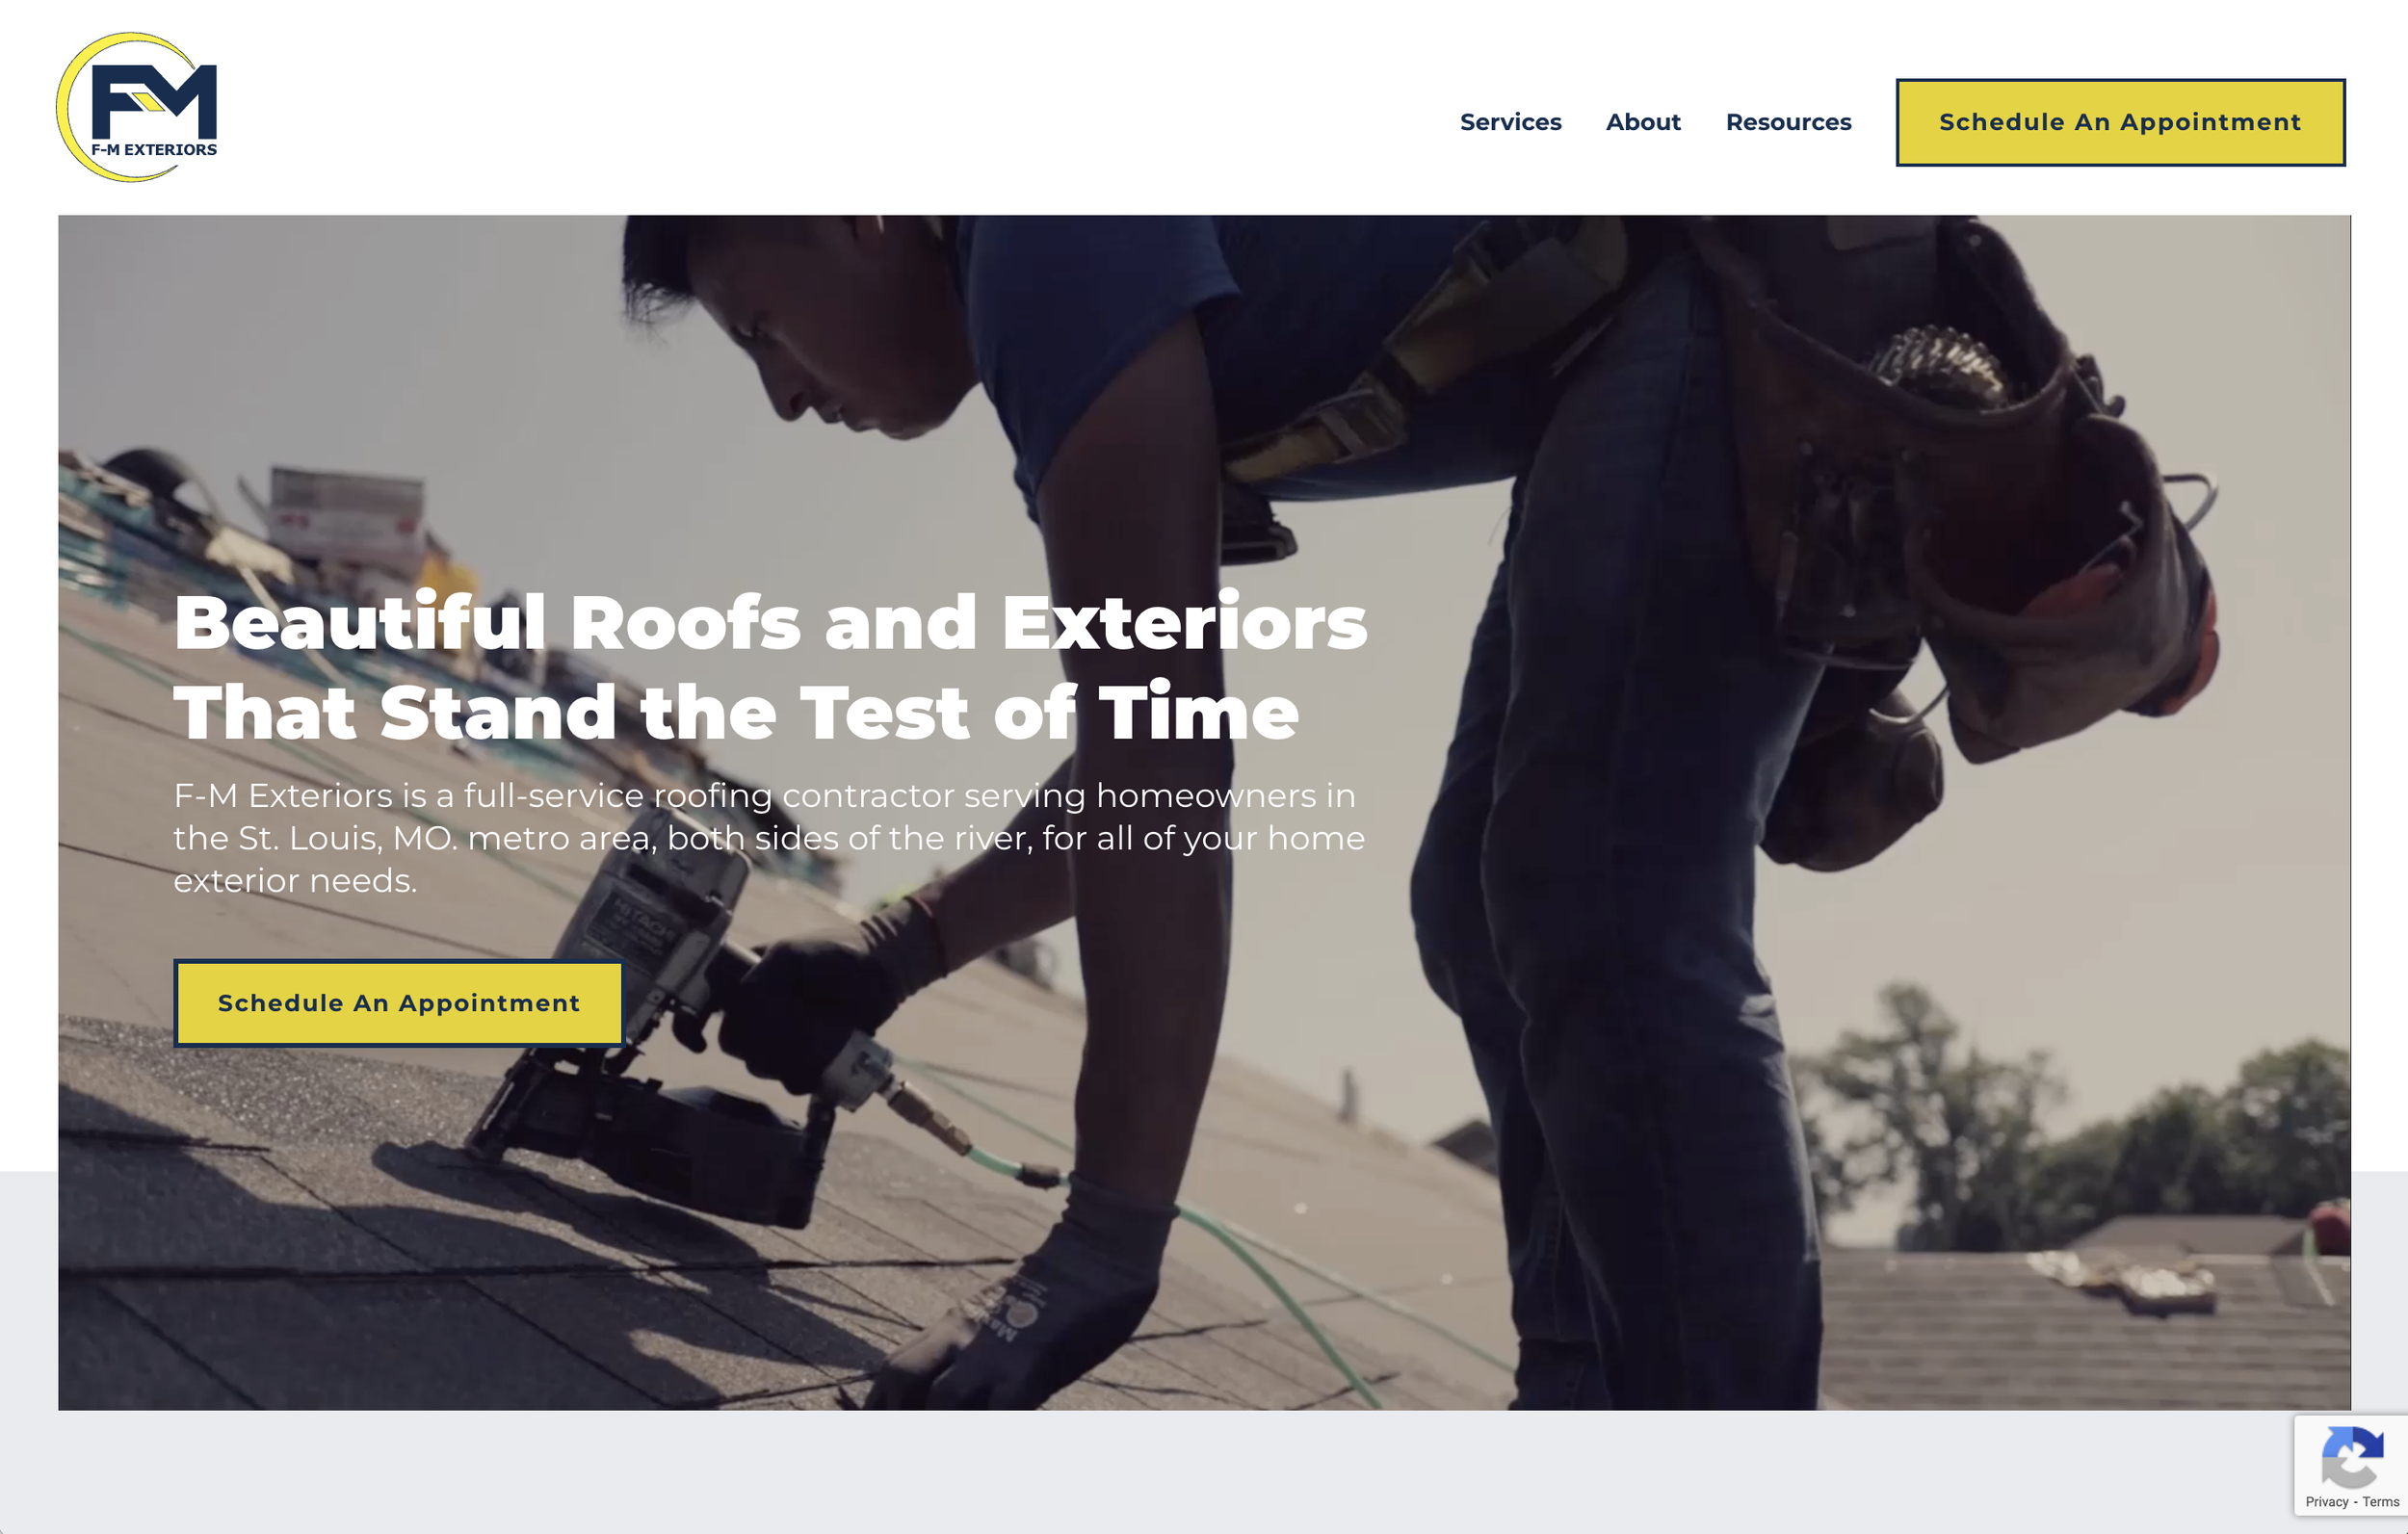Click the 'Beautiful Roofs and Exteriors' headline
The width and height of the screenshot is (2408, 1534).
point(770,623)
